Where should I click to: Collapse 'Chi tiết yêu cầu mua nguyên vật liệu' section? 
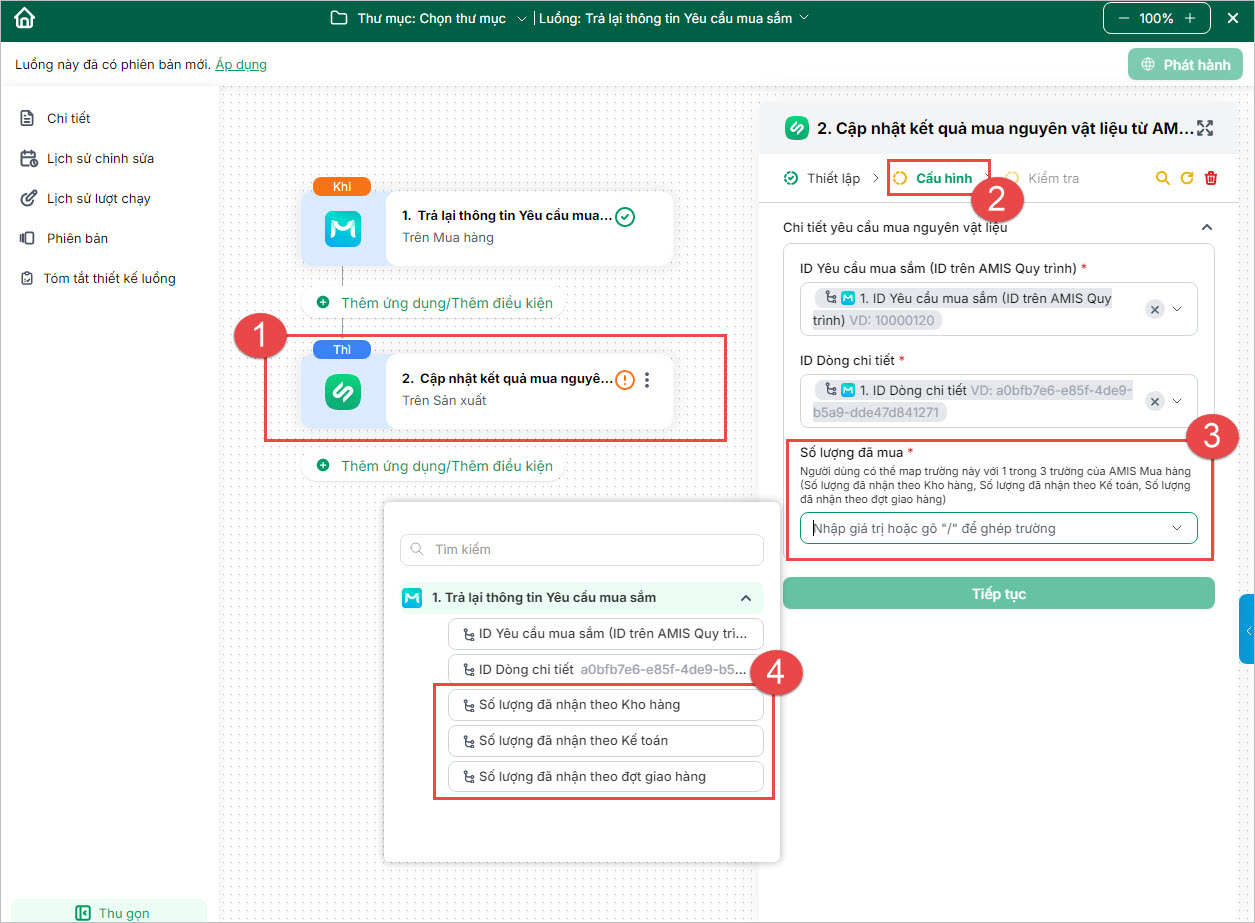(1207, 227)
